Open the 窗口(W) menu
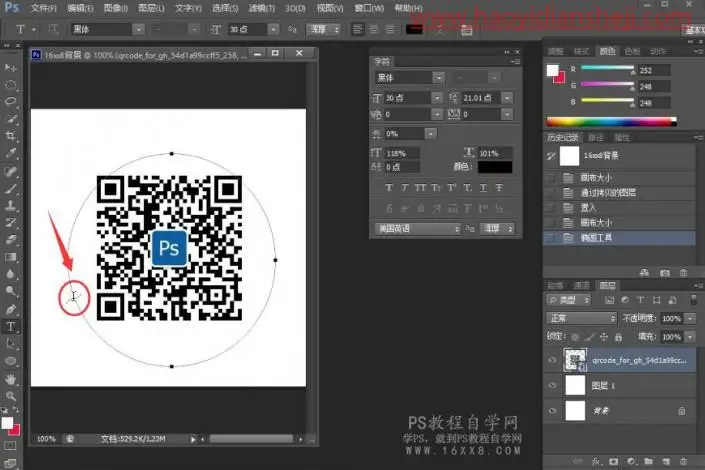 pos(369,8)
